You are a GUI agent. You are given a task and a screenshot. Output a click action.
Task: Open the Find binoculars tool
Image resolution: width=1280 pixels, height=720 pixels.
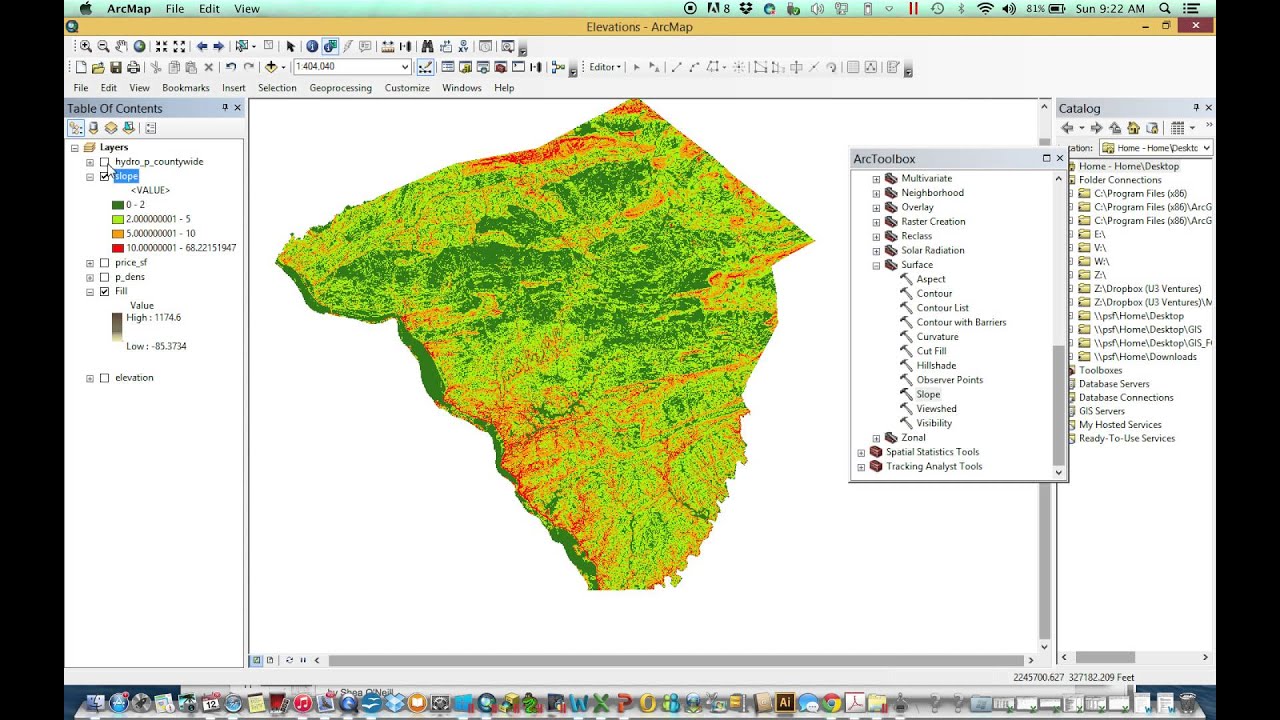(427, 46)
